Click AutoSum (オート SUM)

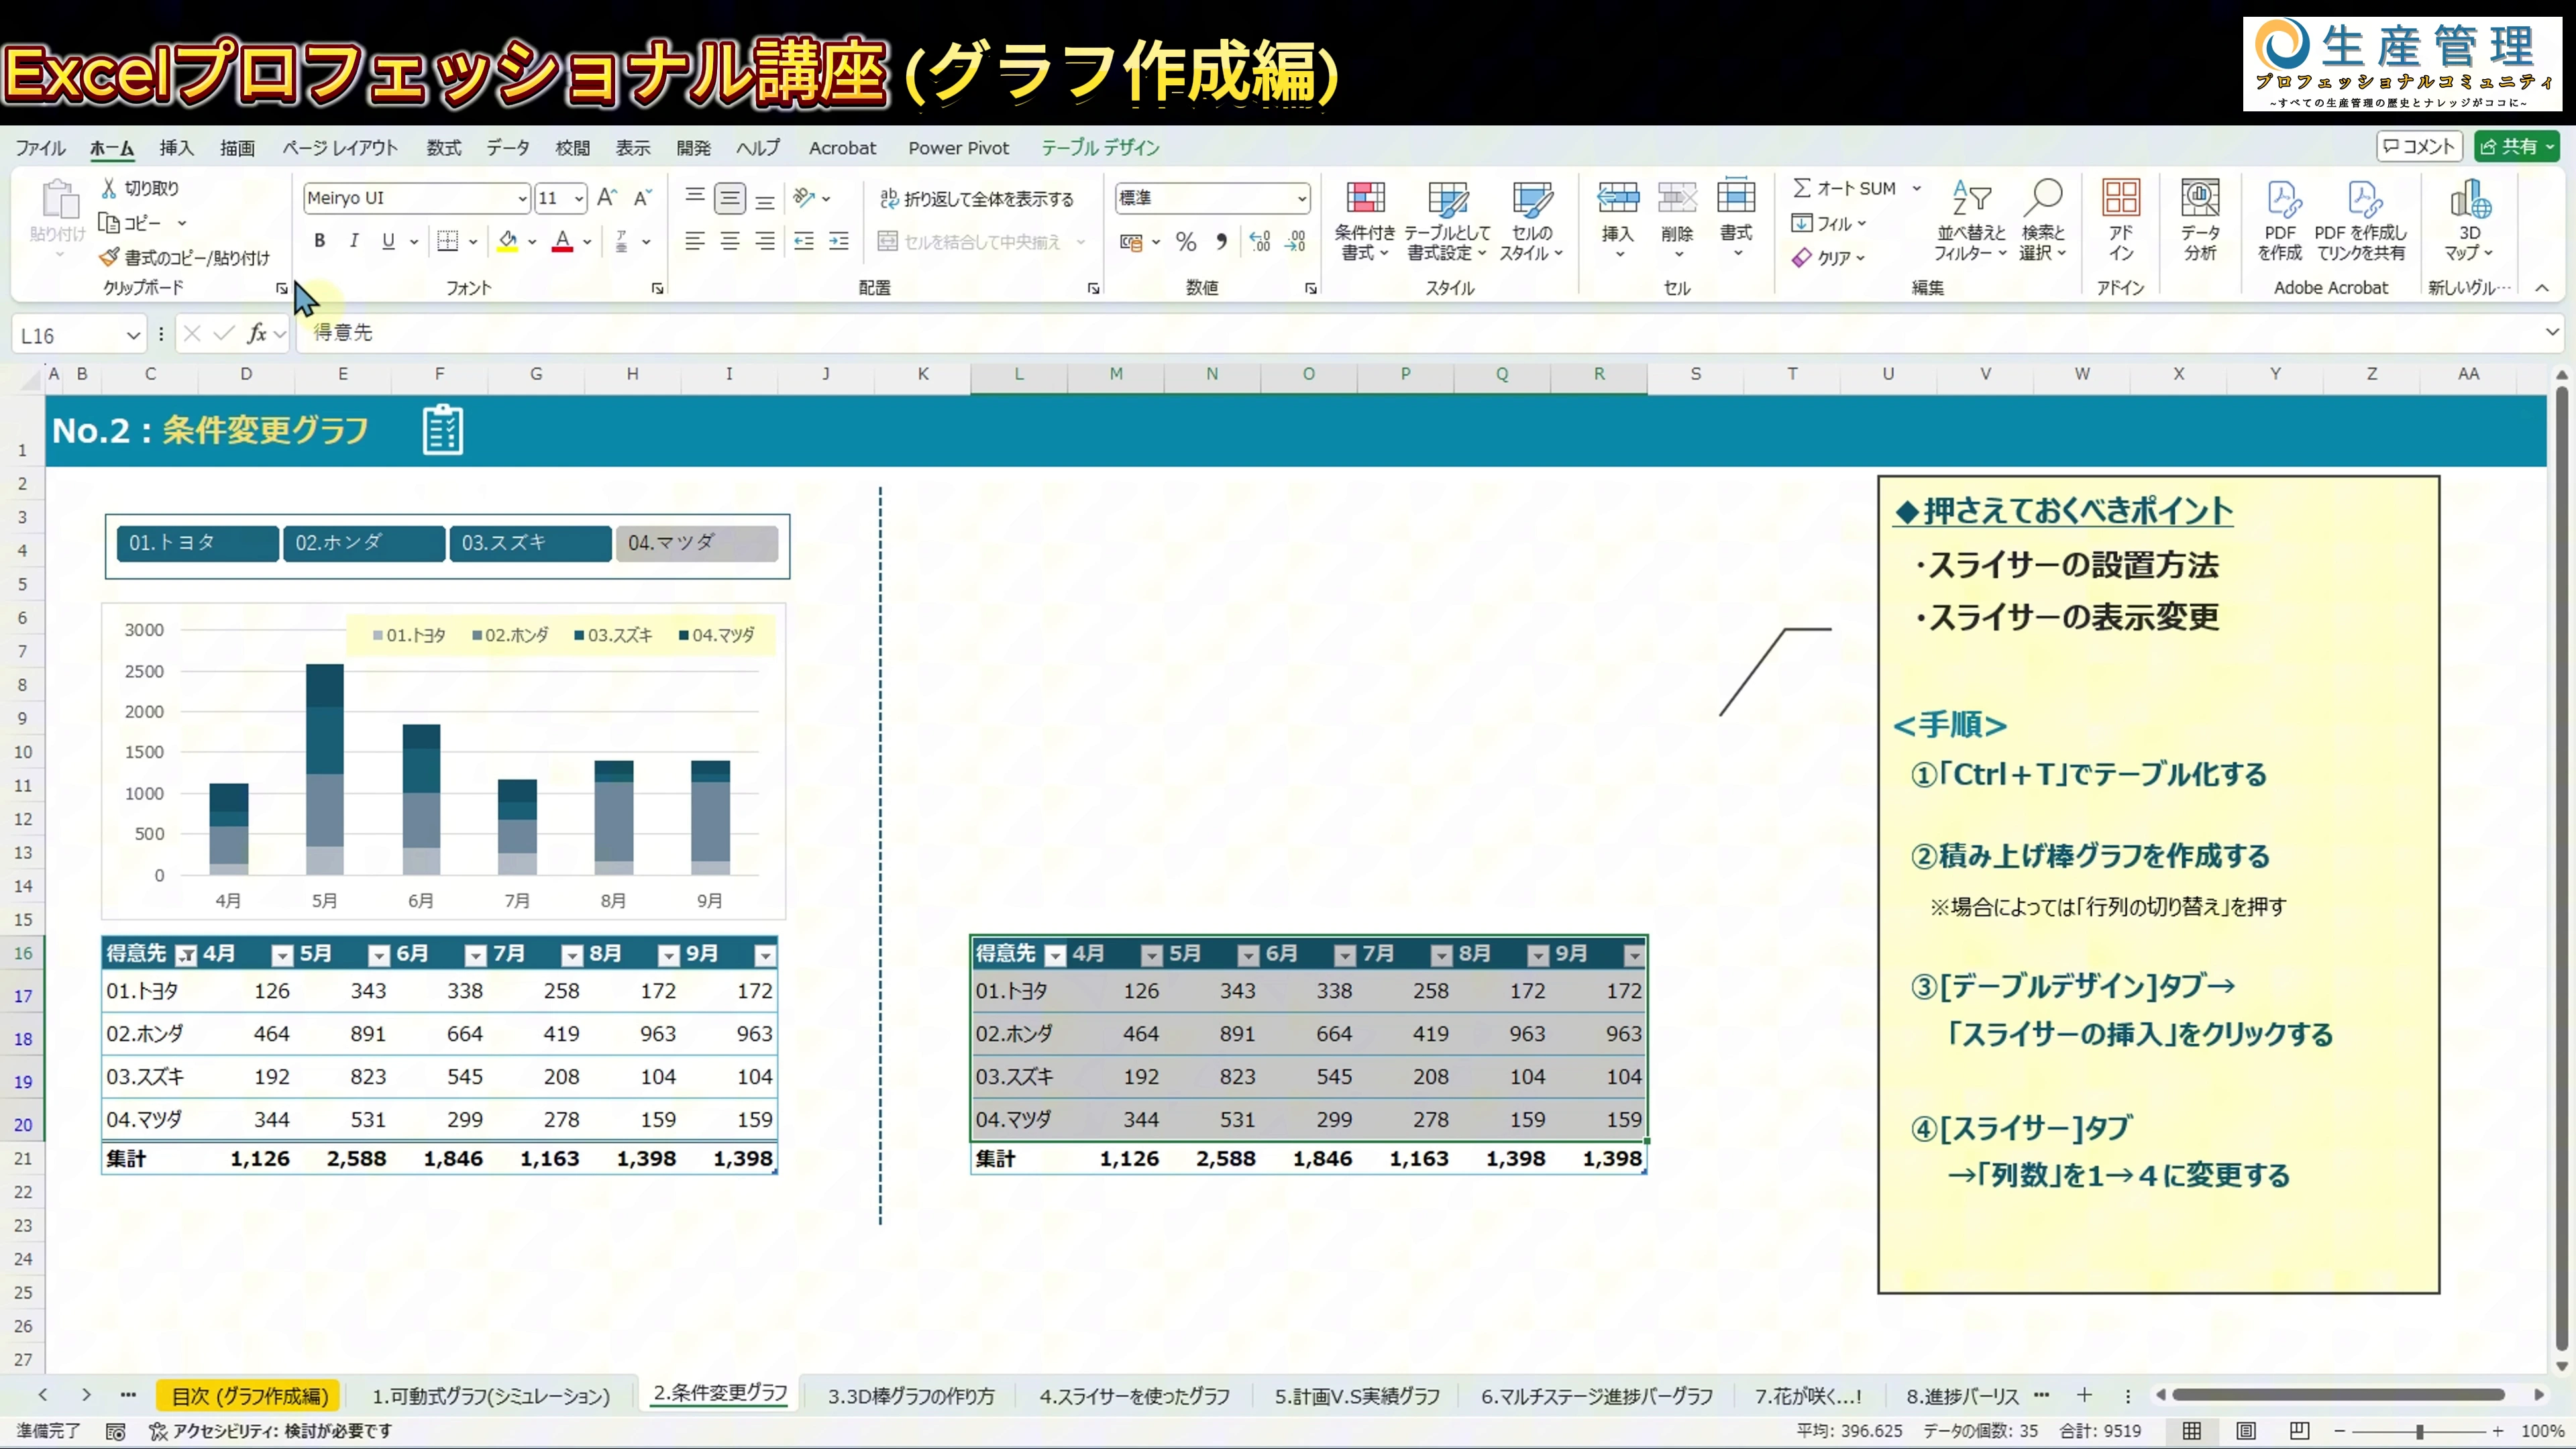pos(1845,188)
